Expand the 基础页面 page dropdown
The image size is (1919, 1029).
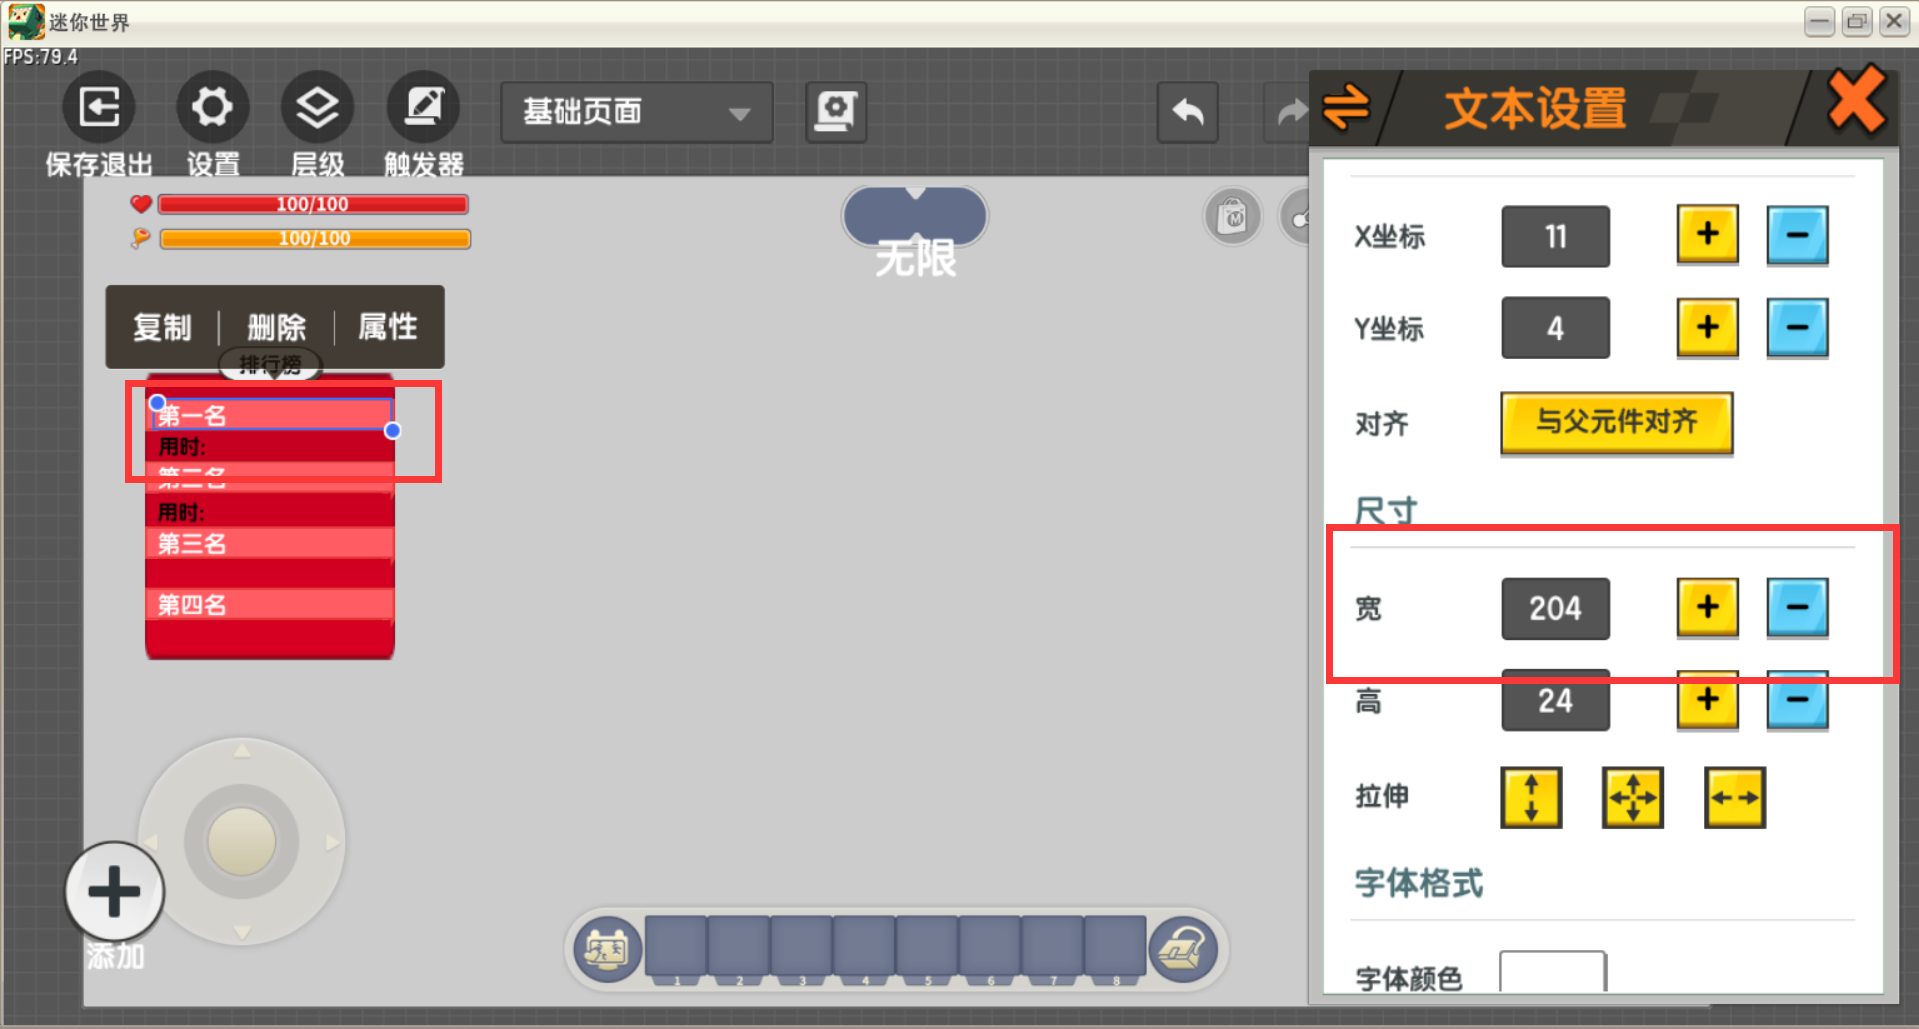[x=637, y=112]
